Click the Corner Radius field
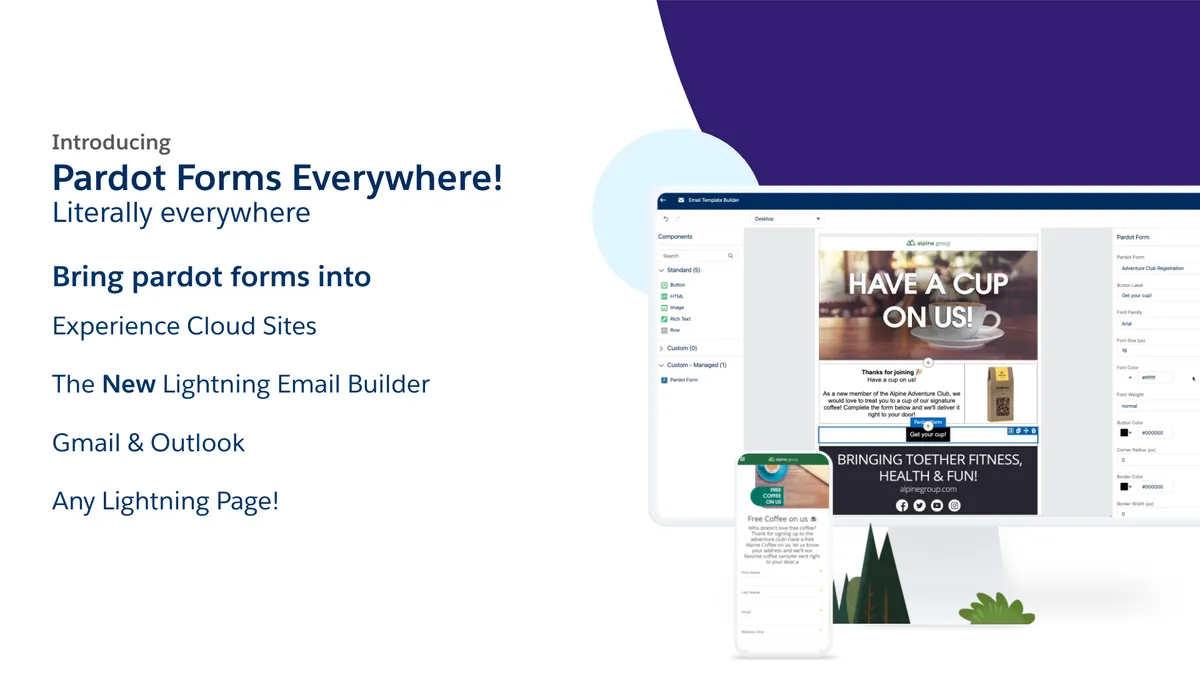This screenshot has height=675, width=1200. 1158,460
